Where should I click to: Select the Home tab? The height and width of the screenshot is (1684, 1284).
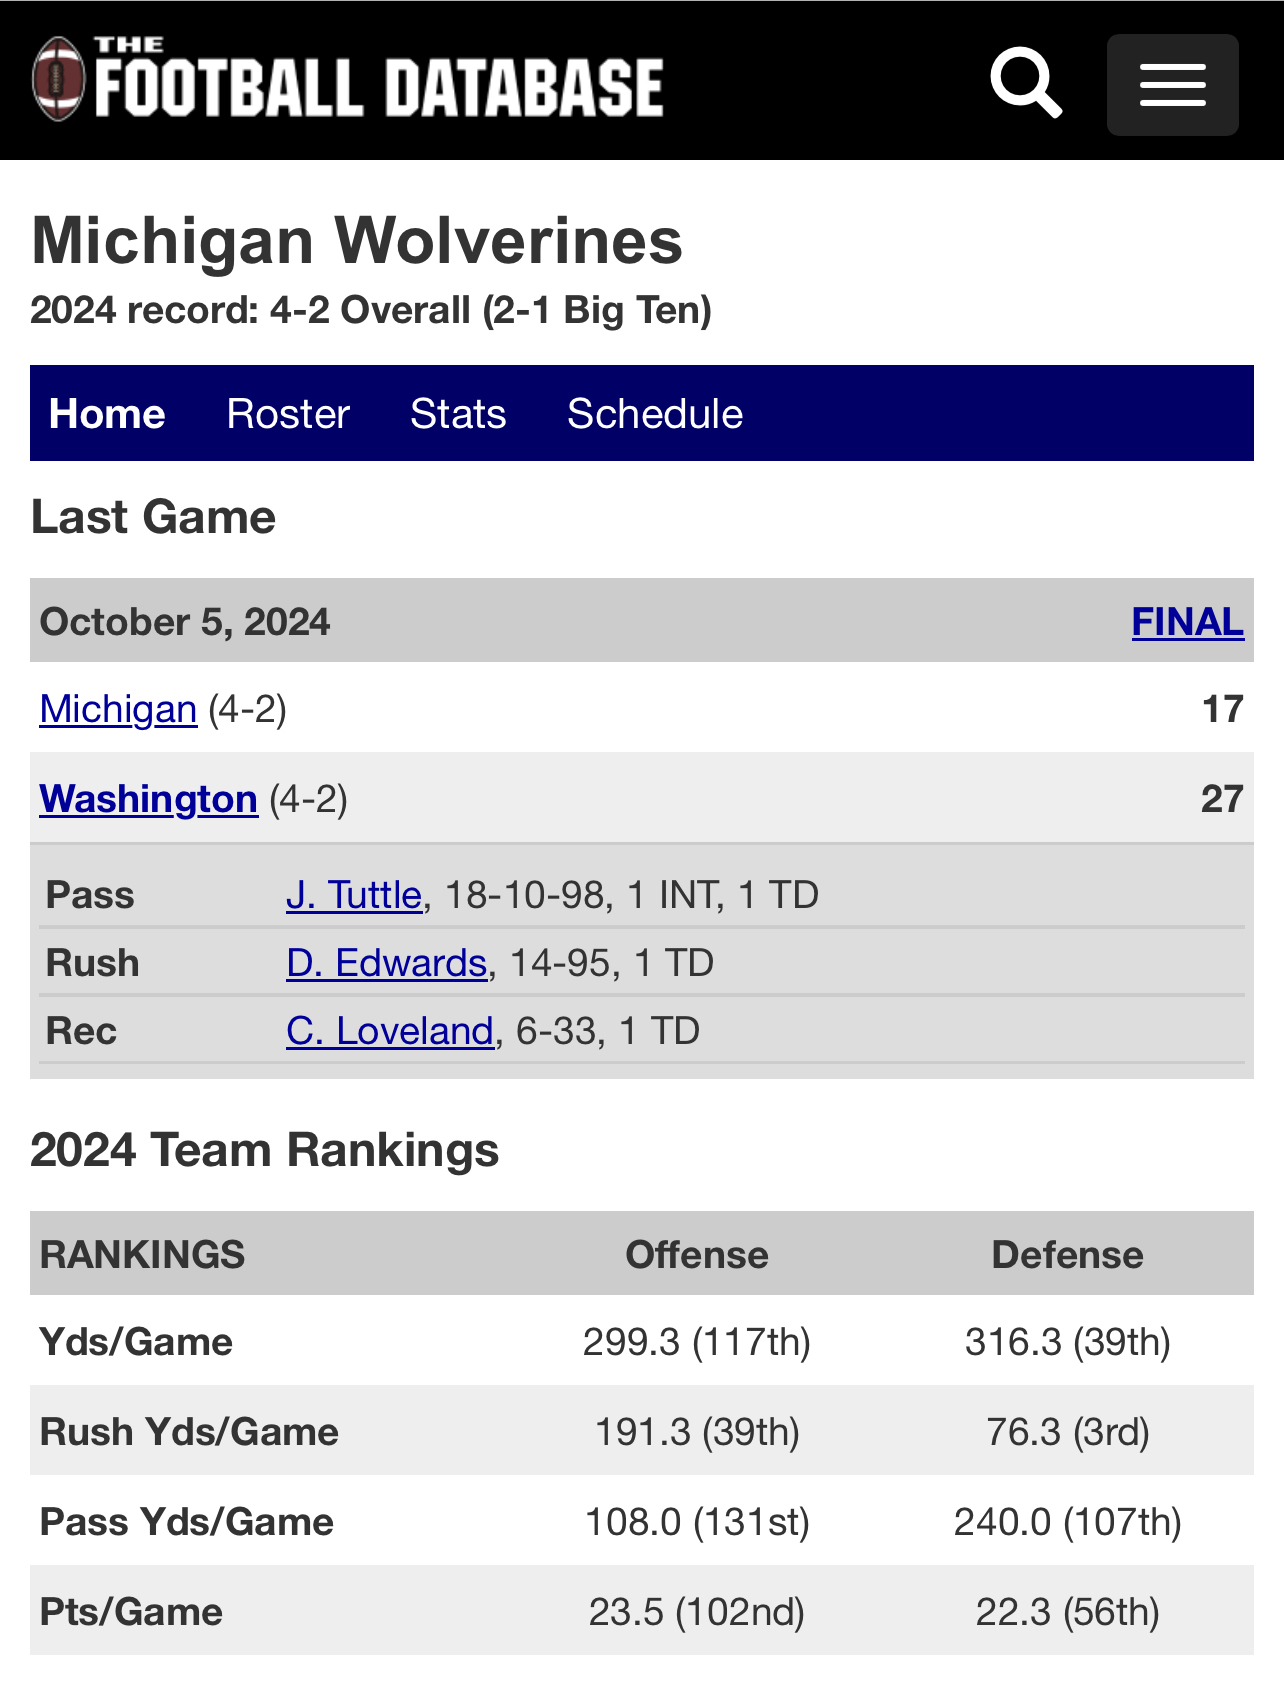coord(107,413)
